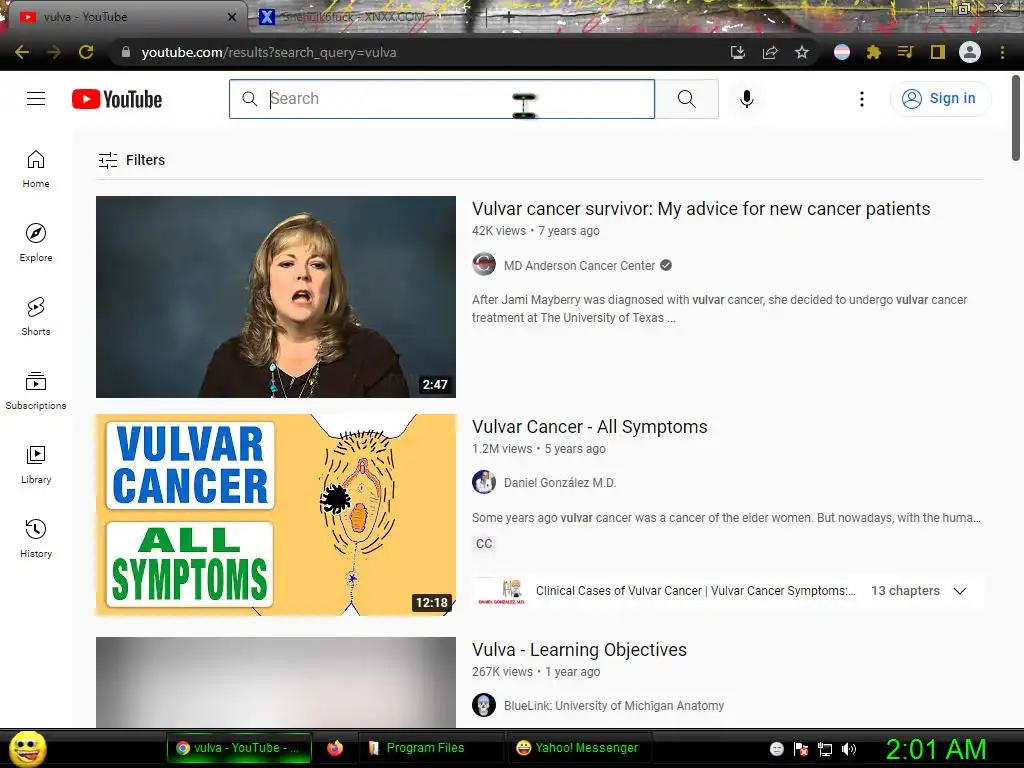Open Yahoo! Messenger taskbar window
This screenshot has width=1024, height=768.
[577, 748]
